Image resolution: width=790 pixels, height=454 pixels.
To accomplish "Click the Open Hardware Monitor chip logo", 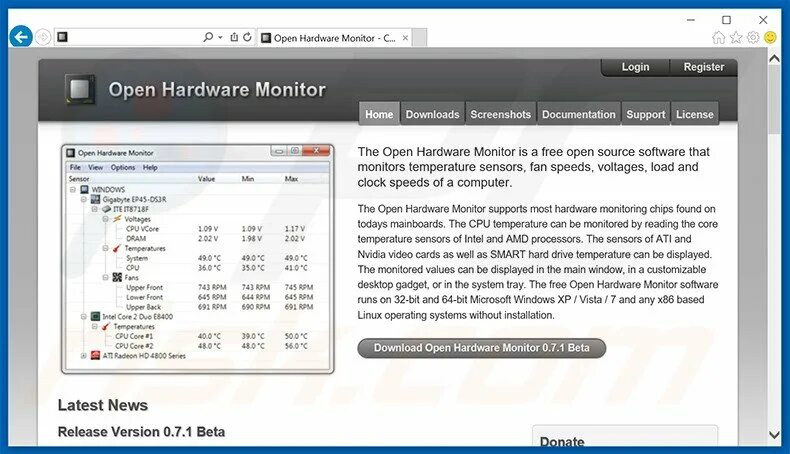I will [x=81, y=90].
